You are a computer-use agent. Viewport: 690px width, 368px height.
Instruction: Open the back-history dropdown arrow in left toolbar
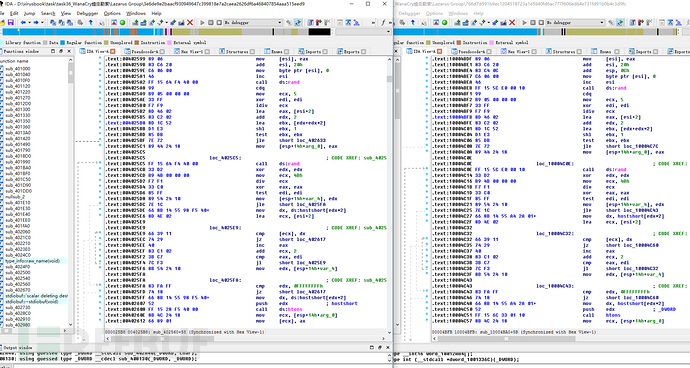click(x=29, y=22)
